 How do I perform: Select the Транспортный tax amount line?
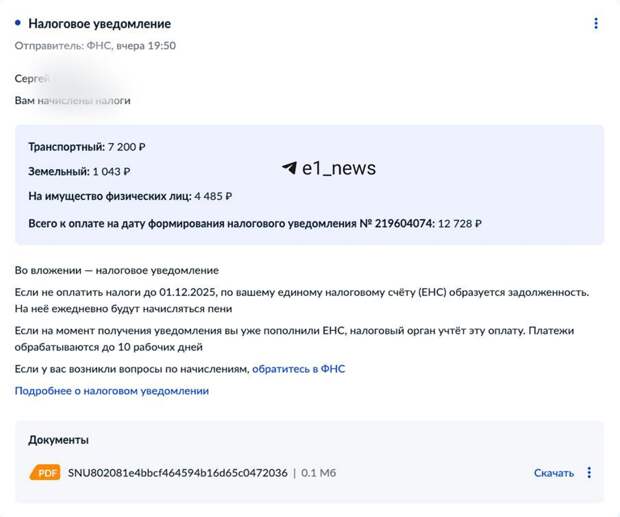(x=87, y=147)
